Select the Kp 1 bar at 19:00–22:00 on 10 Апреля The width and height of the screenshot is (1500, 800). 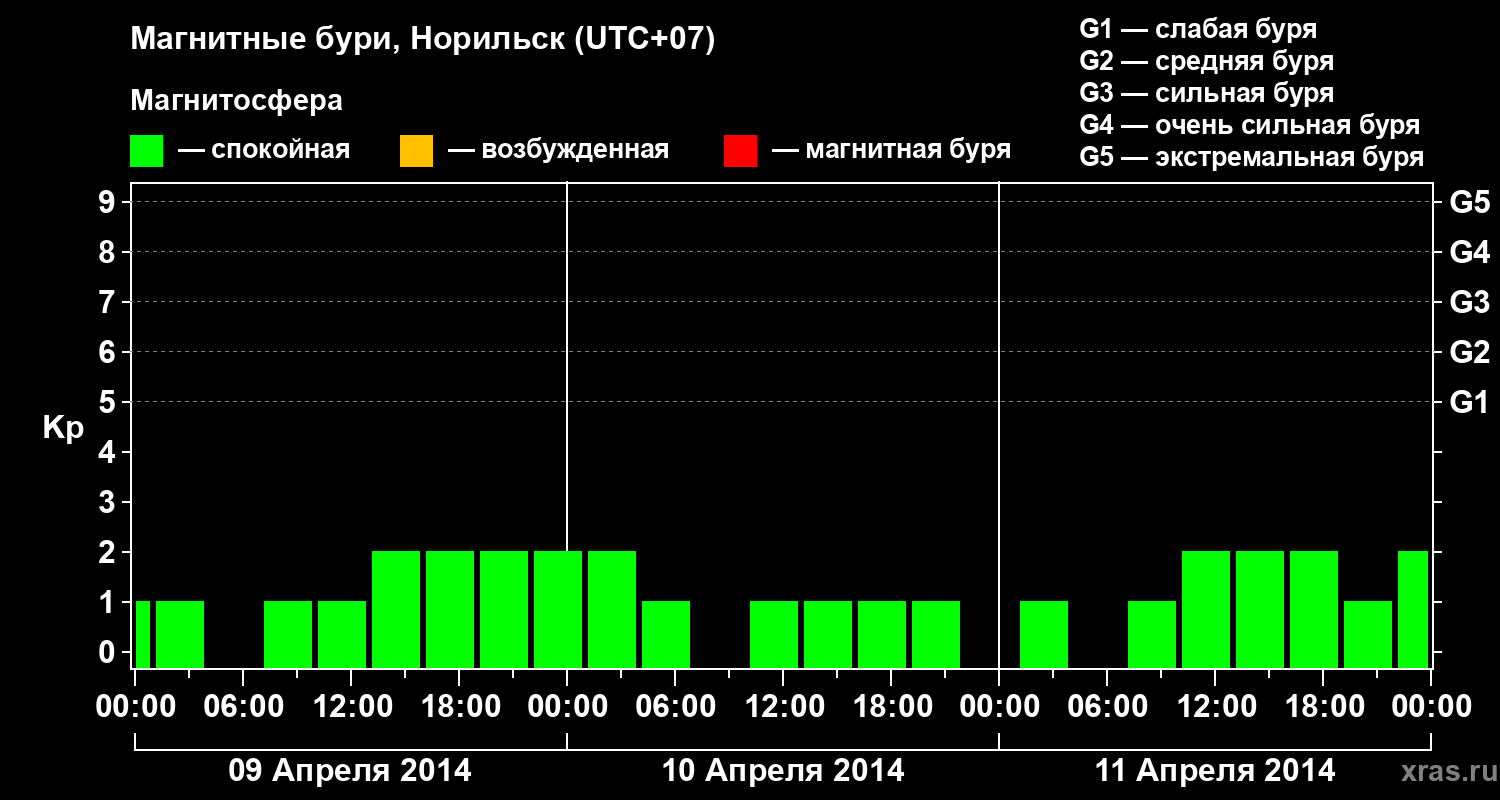coord(936,634)
